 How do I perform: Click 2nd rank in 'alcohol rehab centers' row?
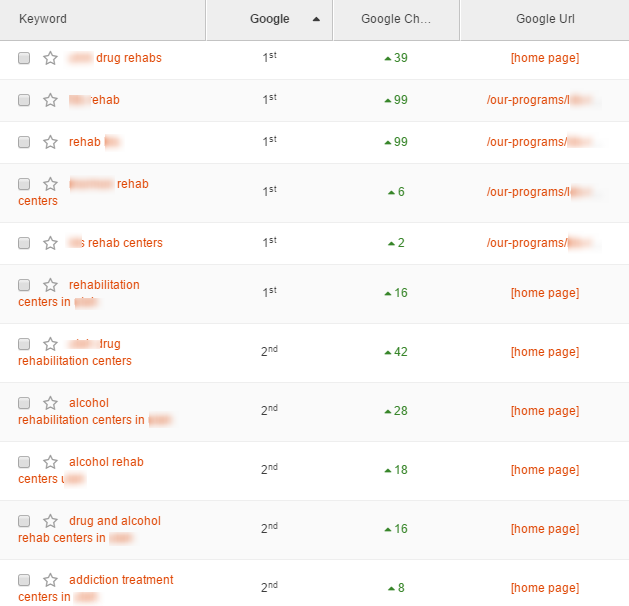pyautogui.click(x=269, y=469)
